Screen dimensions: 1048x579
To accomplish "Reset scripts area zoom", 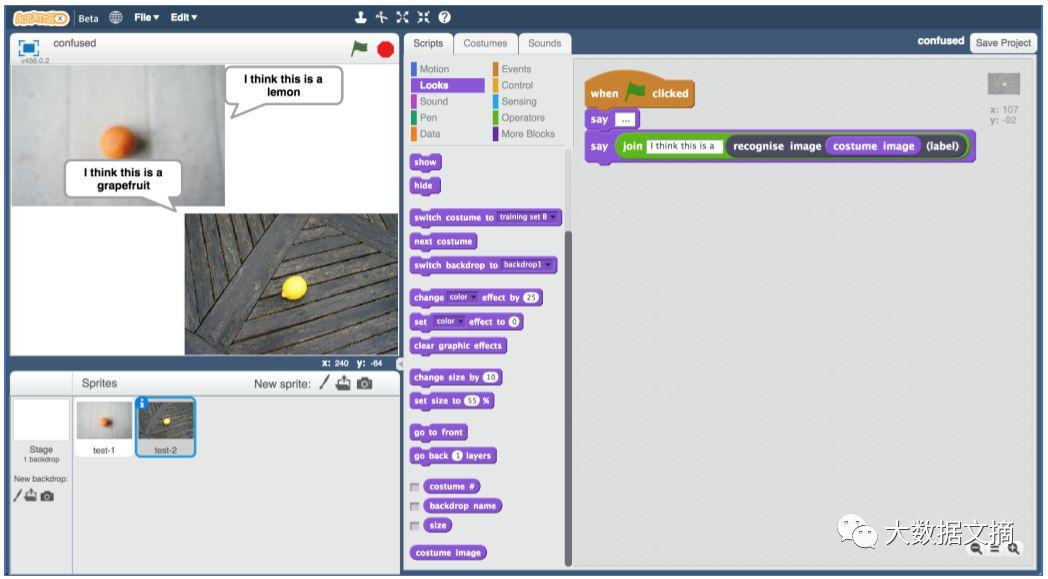I will [995, 549].
